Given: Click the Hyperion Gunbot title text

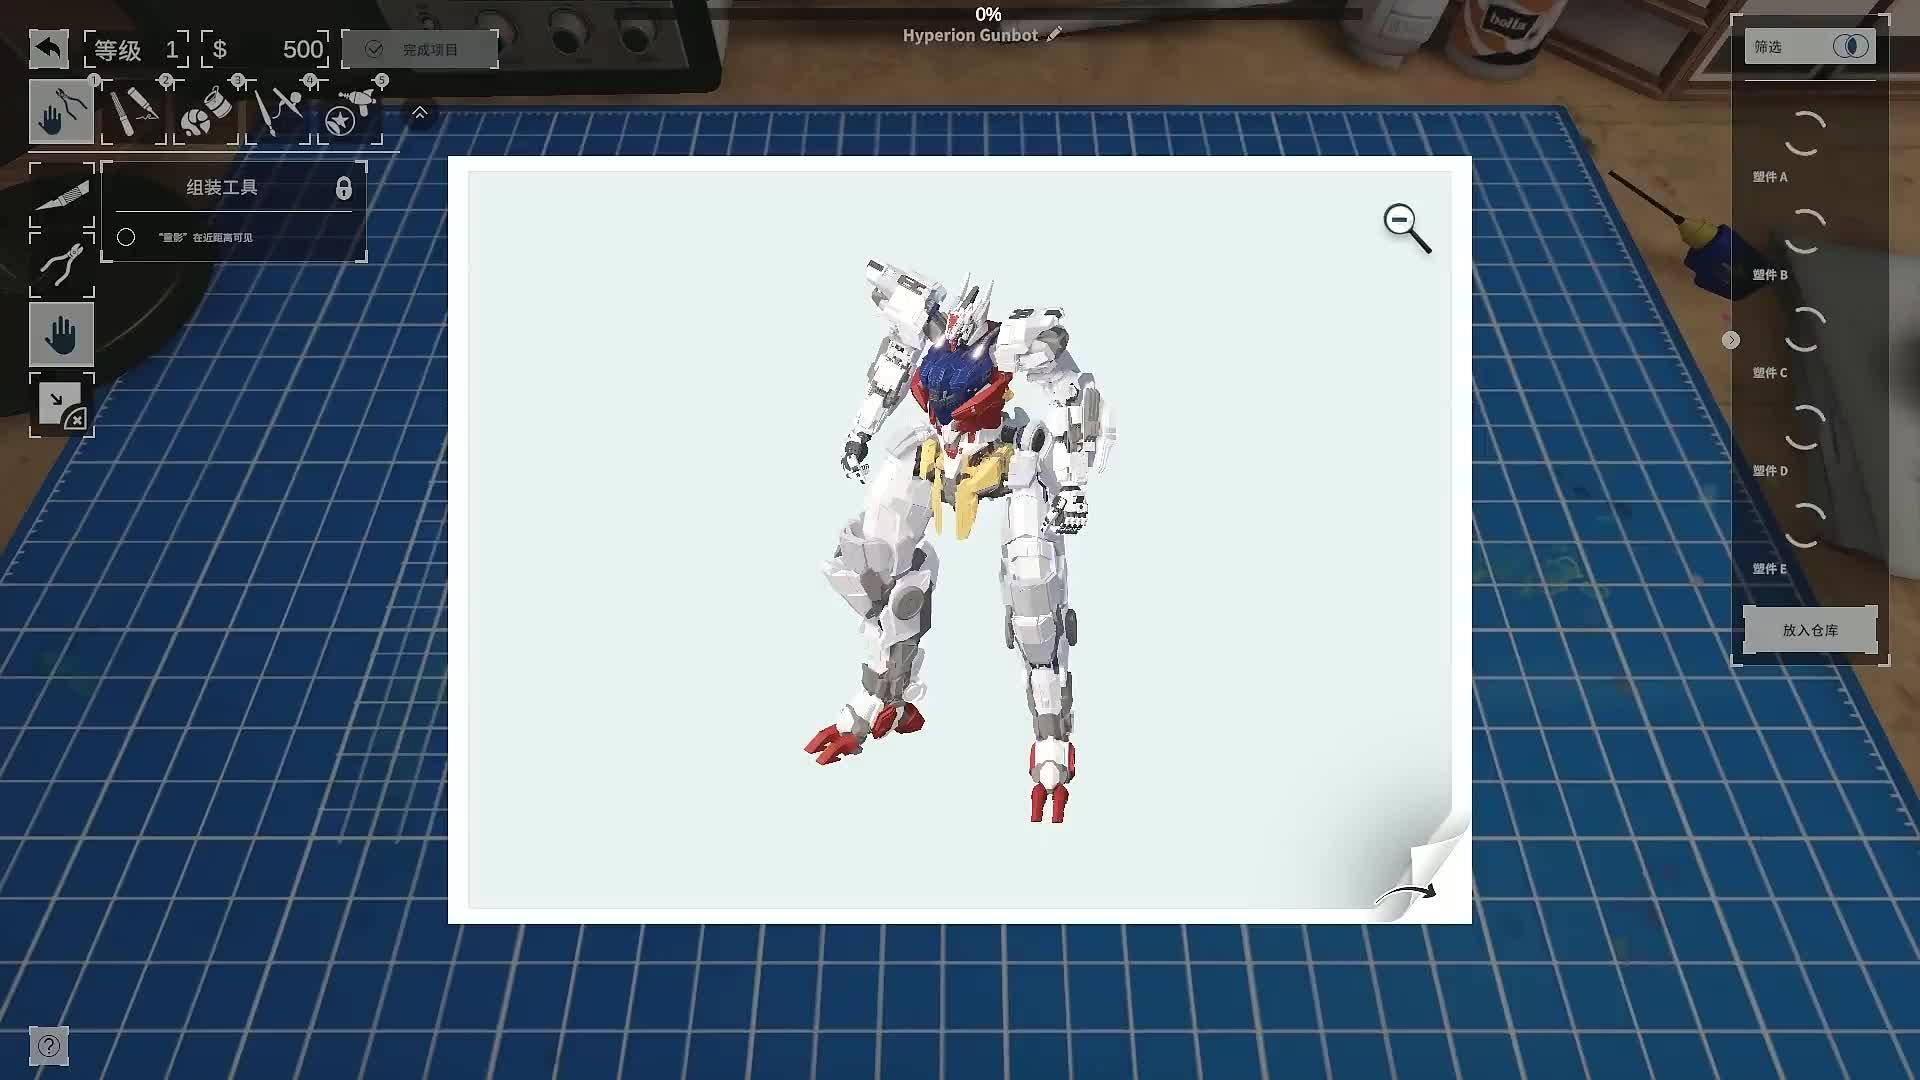Looking at the screenshot, I should (970, 36).
